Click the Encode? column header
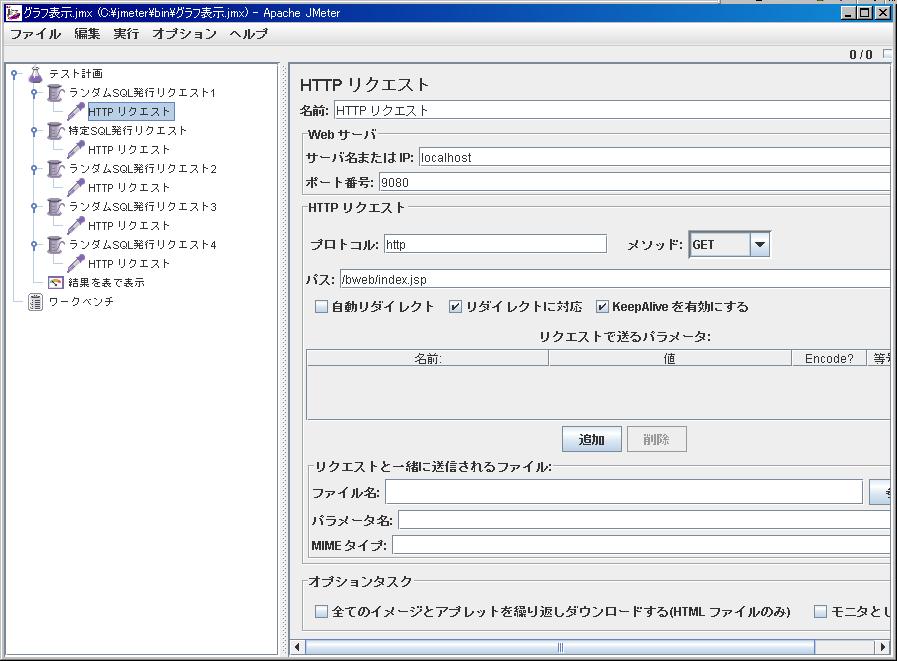 (828, 358)
